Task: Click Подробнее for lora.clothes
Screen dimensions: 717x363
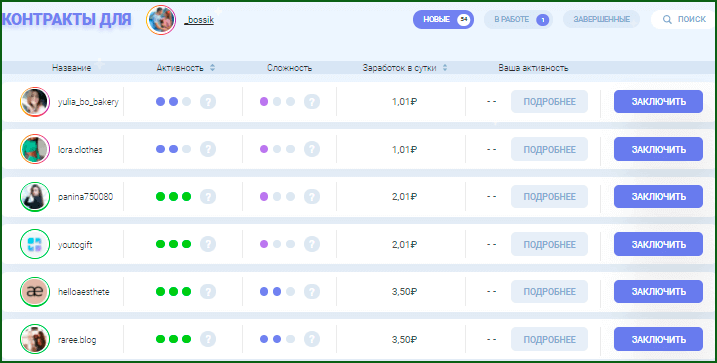Action: point(549,149)
